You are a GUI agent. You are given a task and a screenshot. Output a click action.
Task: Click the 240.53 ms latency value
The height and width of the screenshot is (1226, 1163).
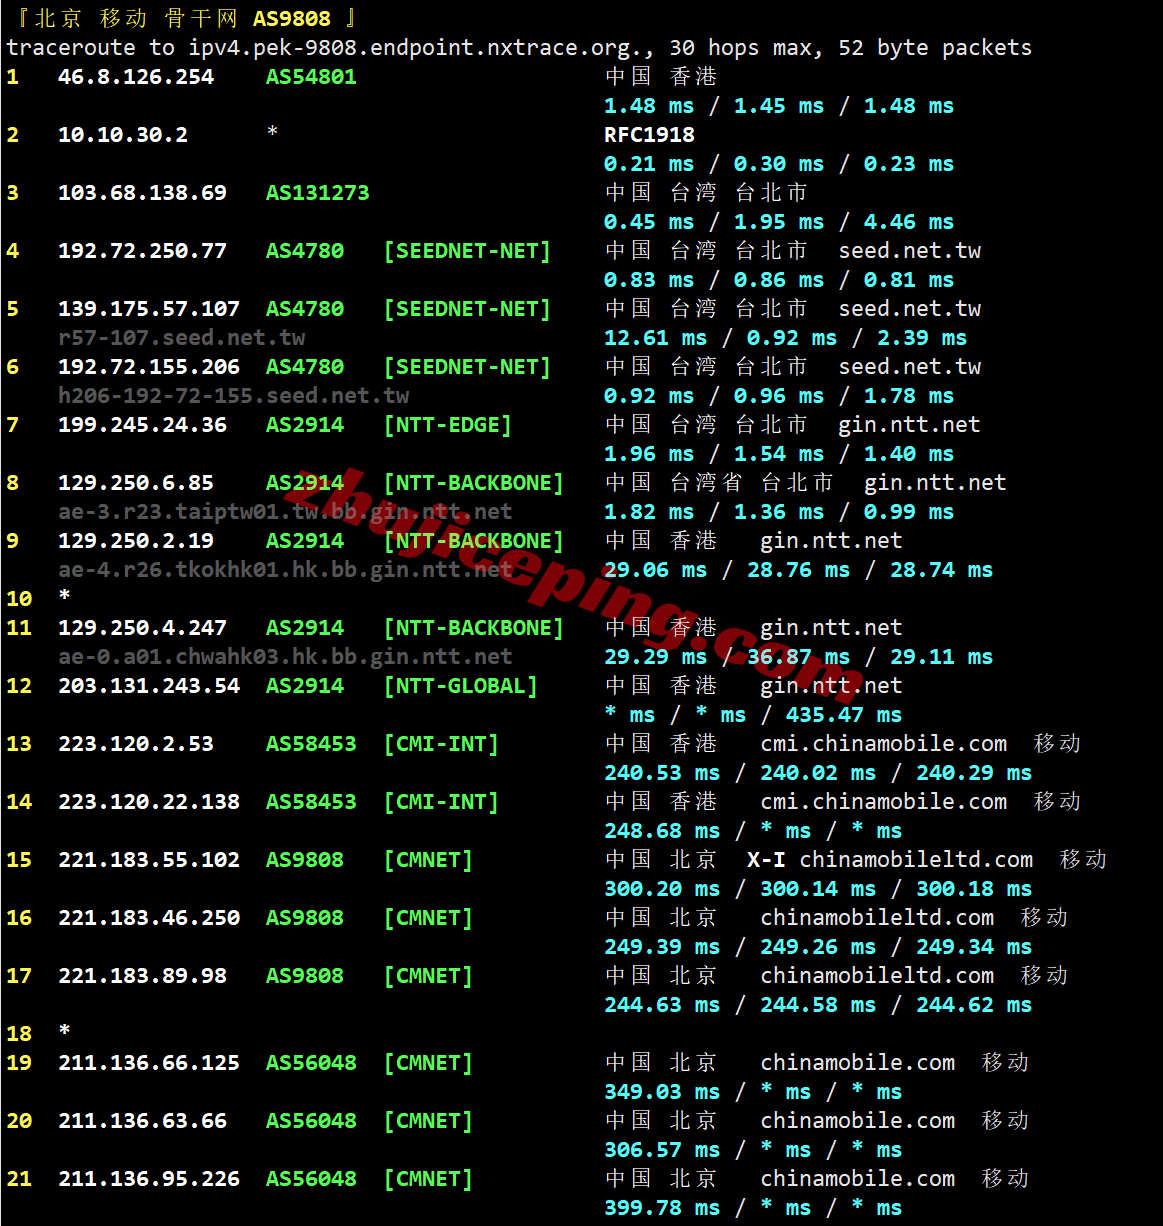point(662,773)
